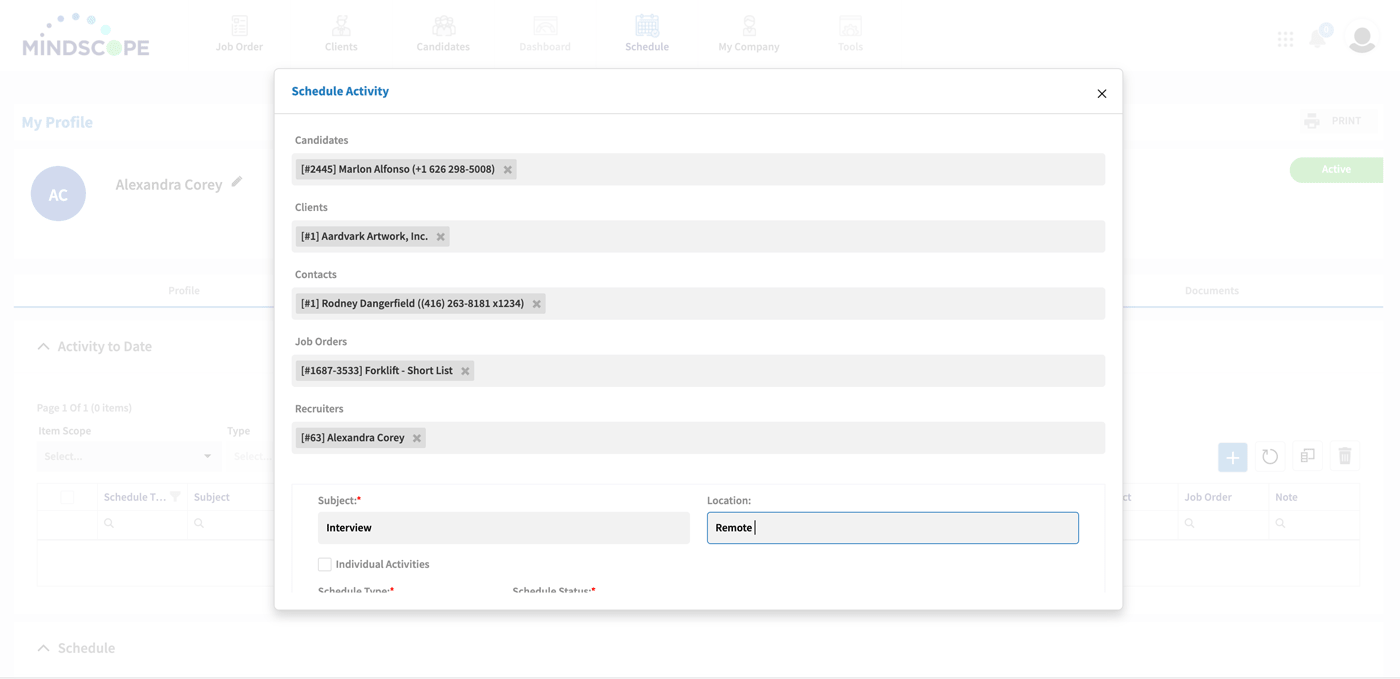Collapse the Schedule section
This screenshot has height=679, width=1400.
[43, 648]
